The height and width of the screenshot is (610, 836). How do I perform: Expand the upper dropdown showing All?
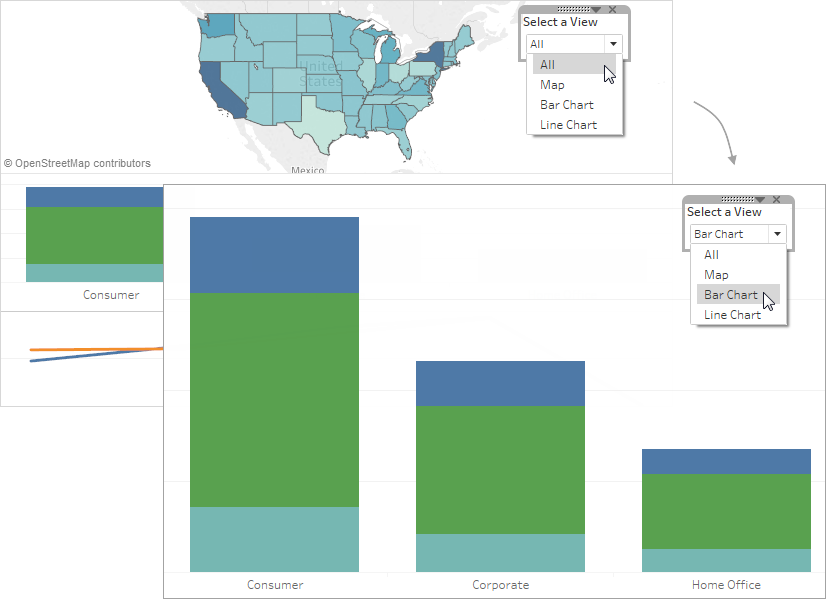point(613,44)
